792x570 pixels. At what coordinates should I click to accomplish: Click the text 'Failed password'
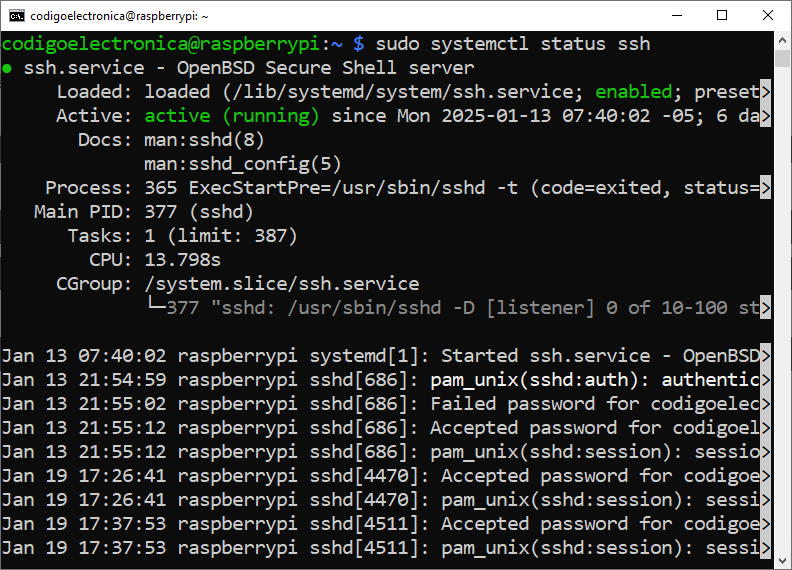513,404
